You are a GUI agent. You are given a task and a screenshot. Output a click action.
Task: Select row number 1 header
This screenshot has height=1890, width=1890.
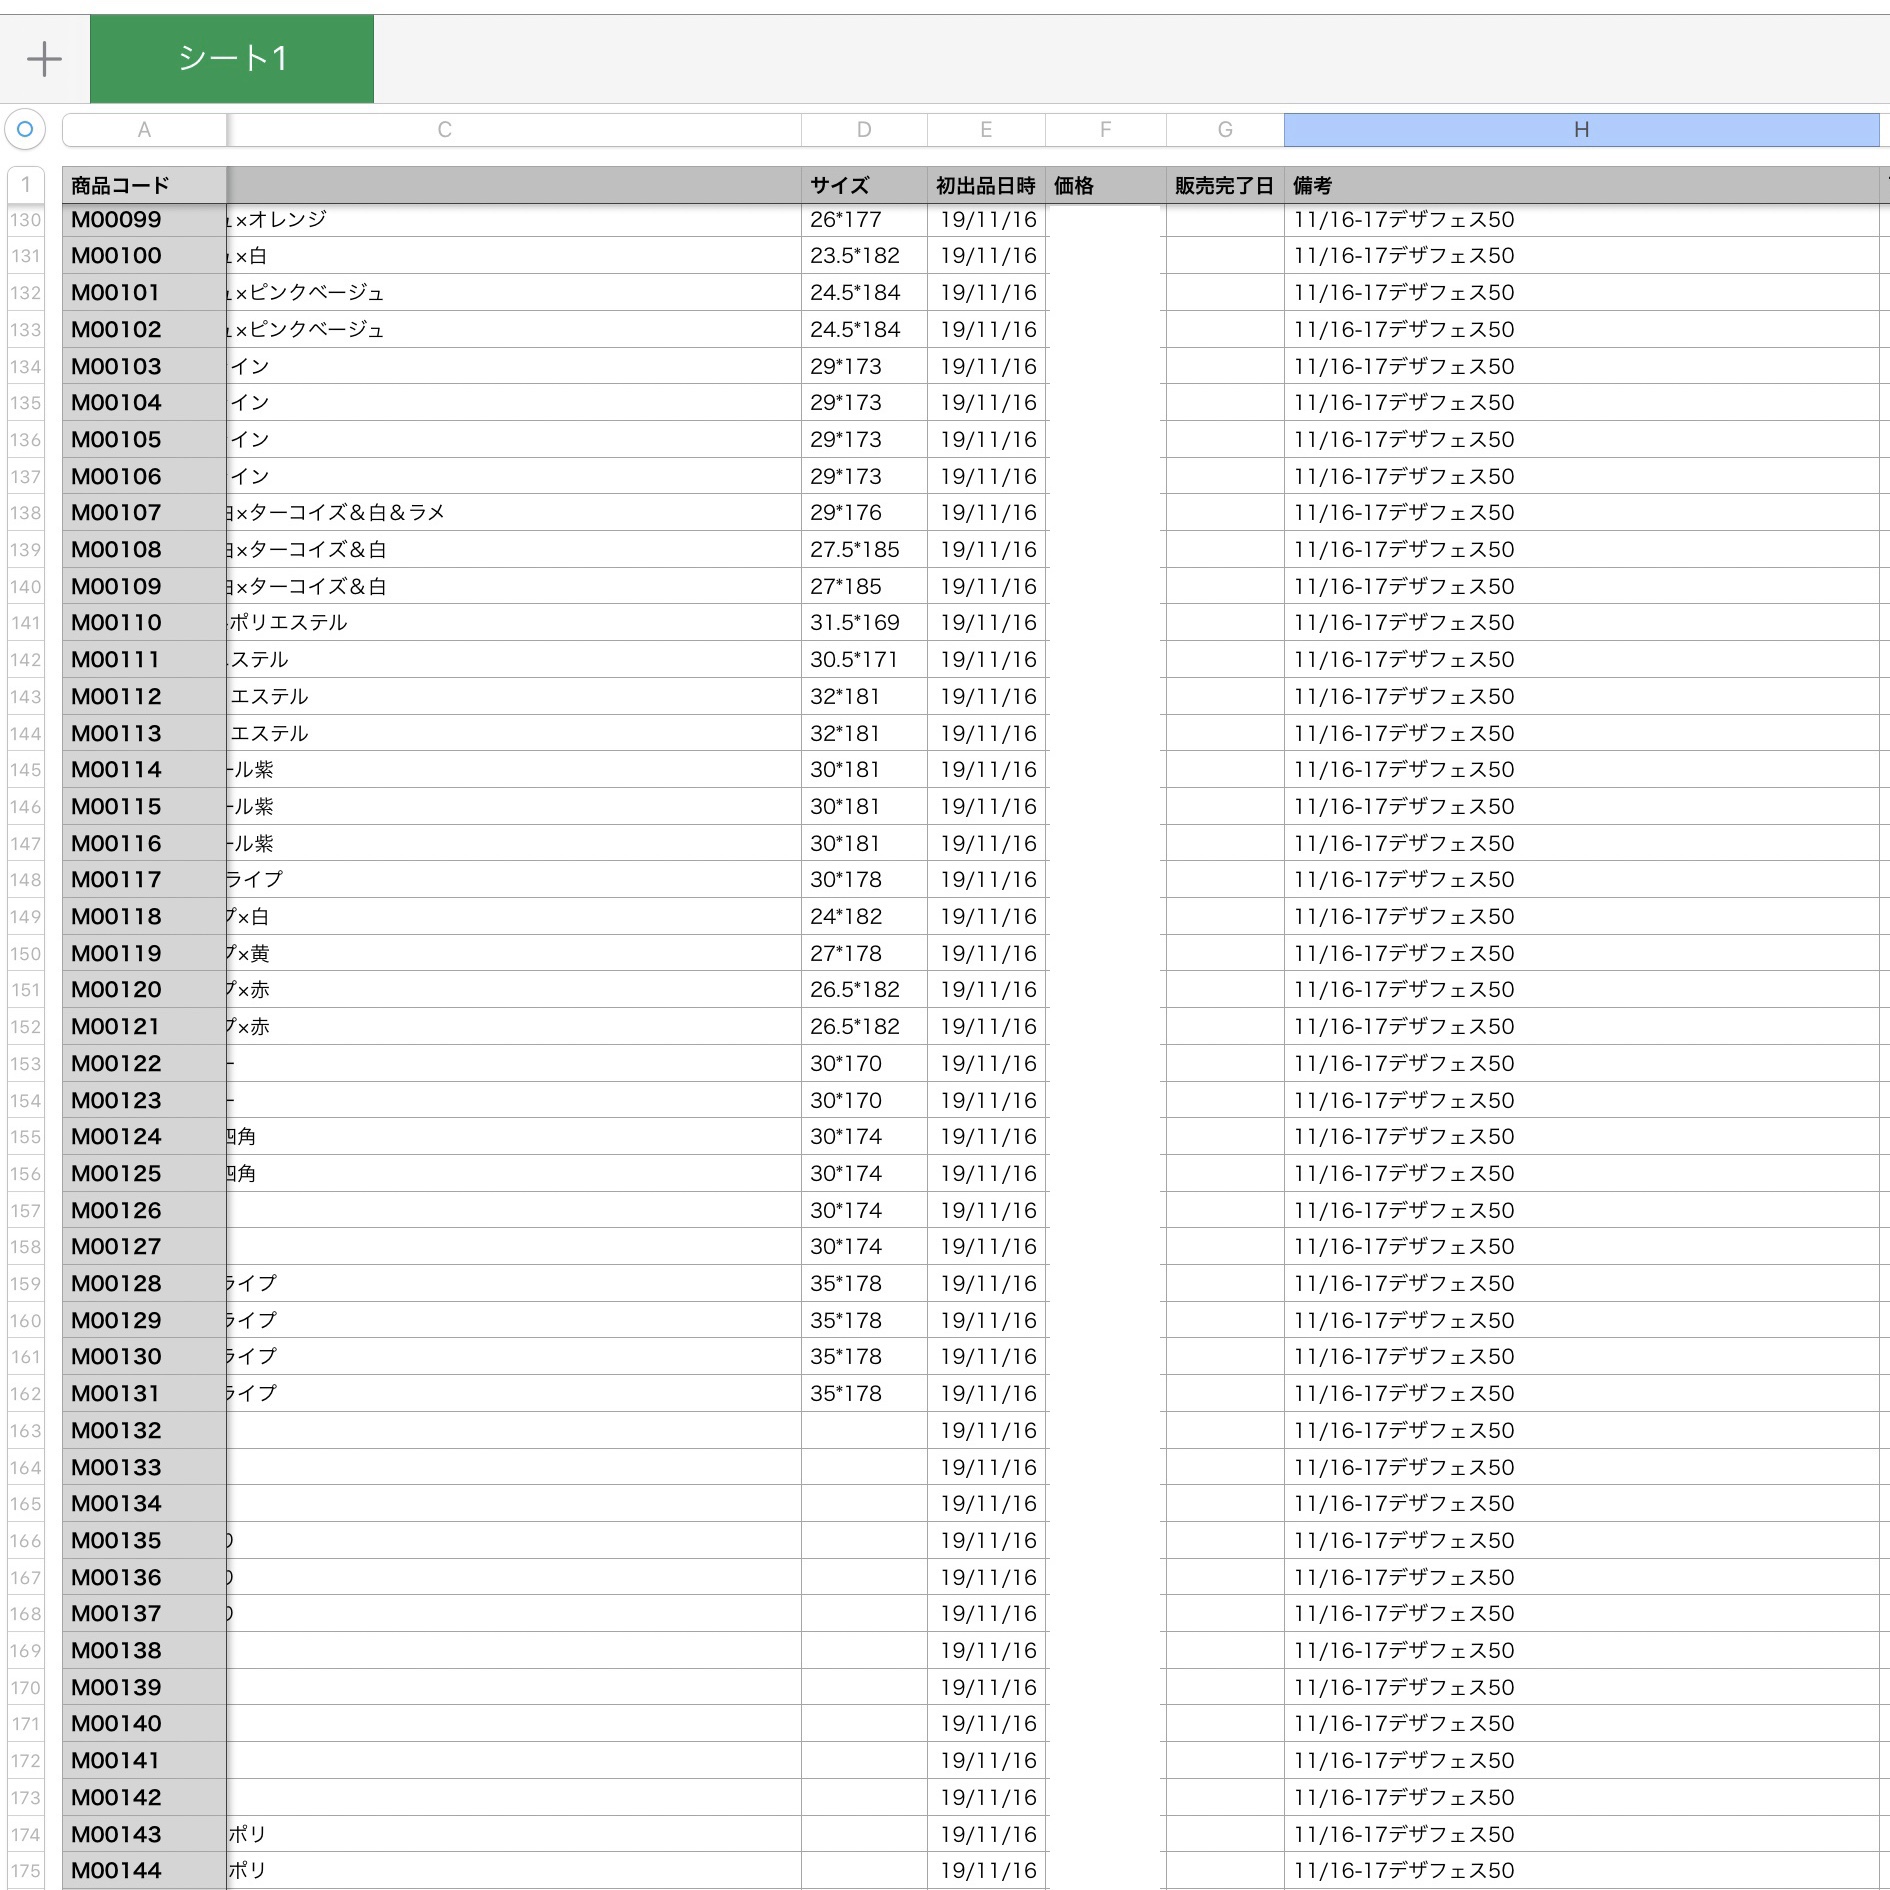[26, 185]
